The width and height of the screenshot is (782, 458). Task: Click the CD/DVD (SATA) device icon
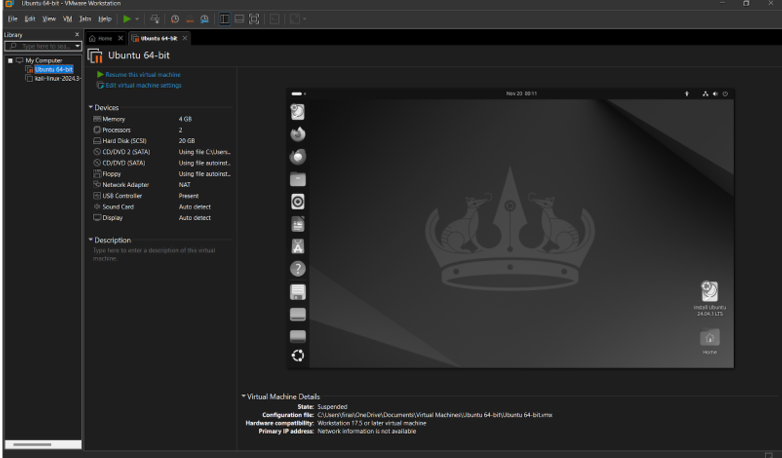97,163
